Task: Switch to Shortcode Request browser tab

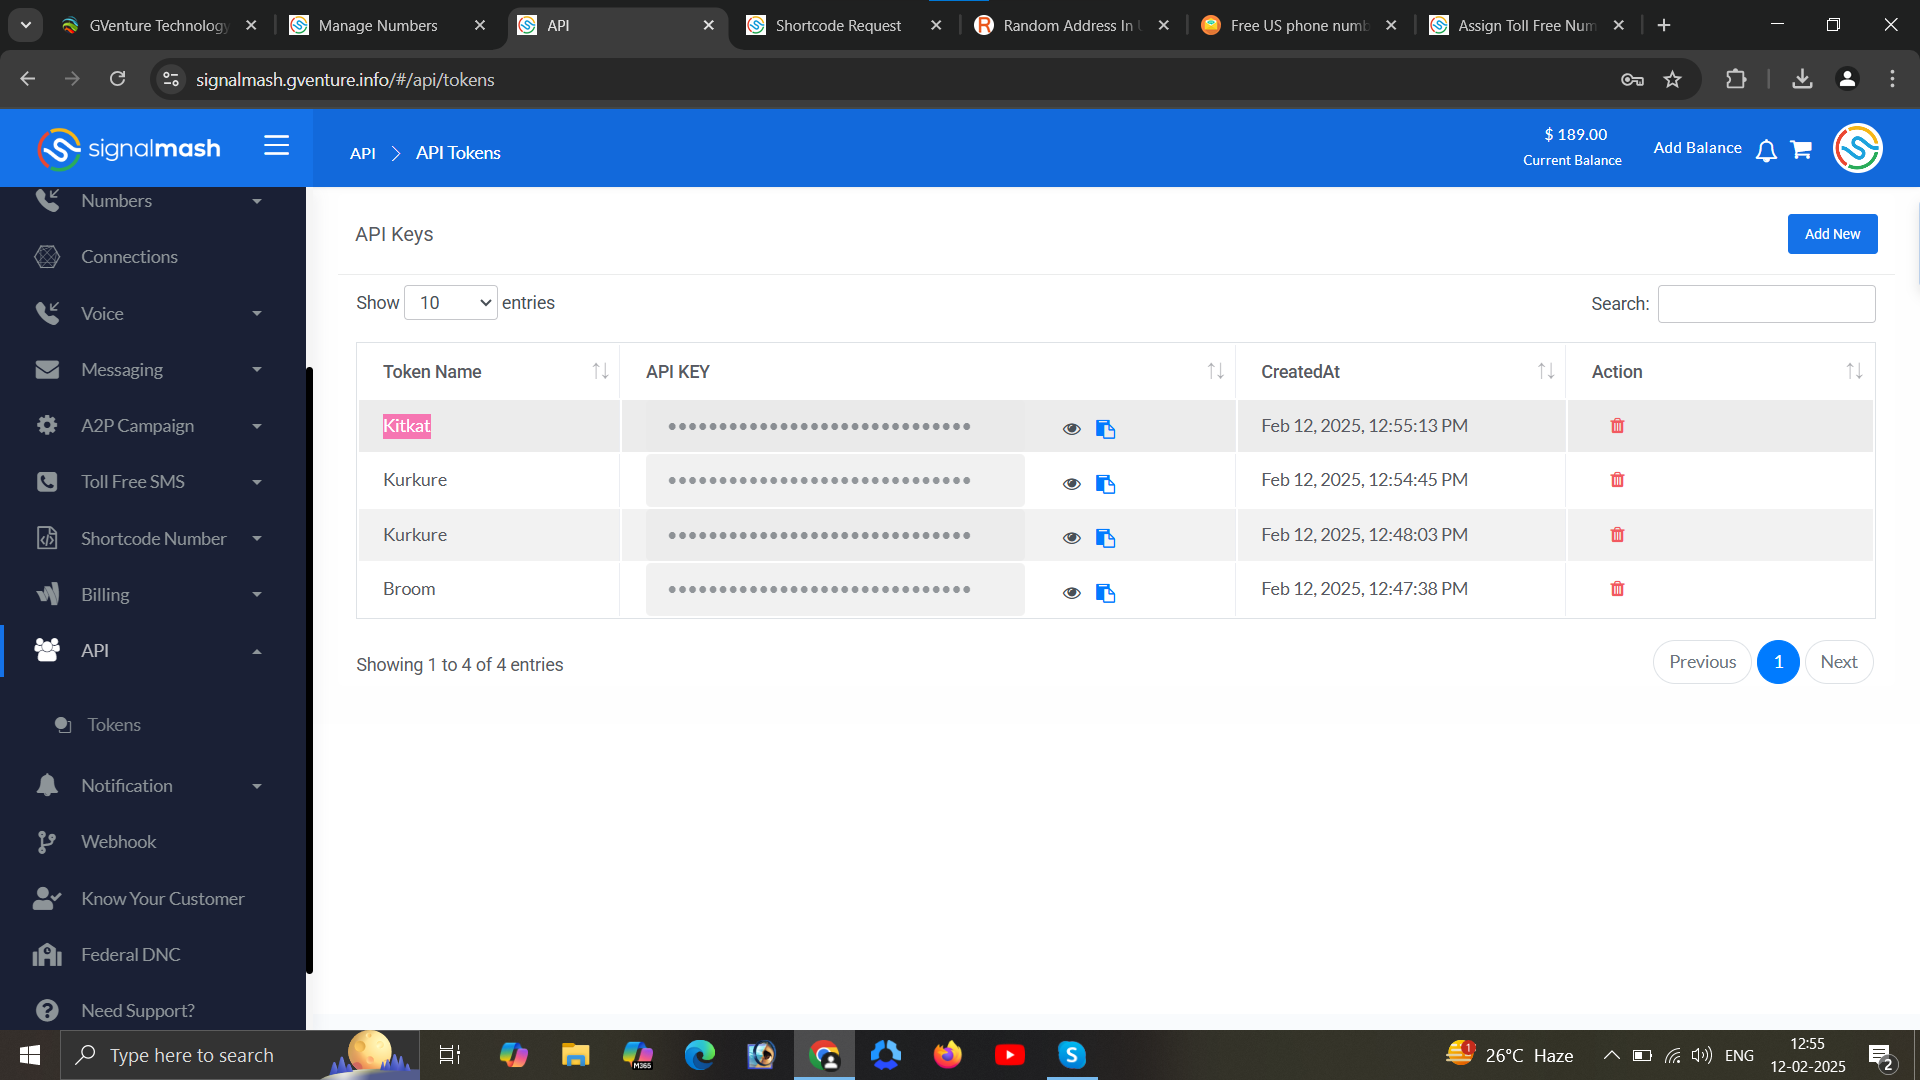Action: pyautogui.click(x=838, y=25)
